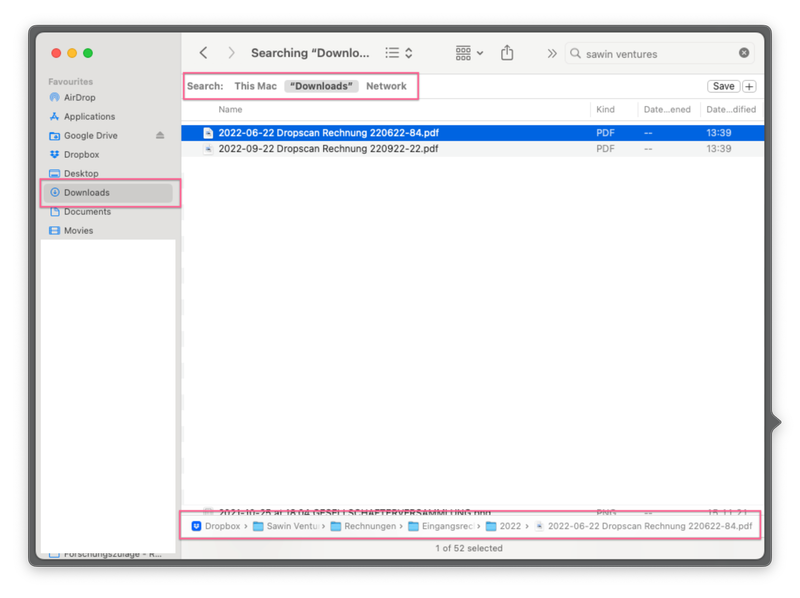Click the Save search button
Image resolution: width=800 pixels, height=598 pixels.
[x=723, y=87]
